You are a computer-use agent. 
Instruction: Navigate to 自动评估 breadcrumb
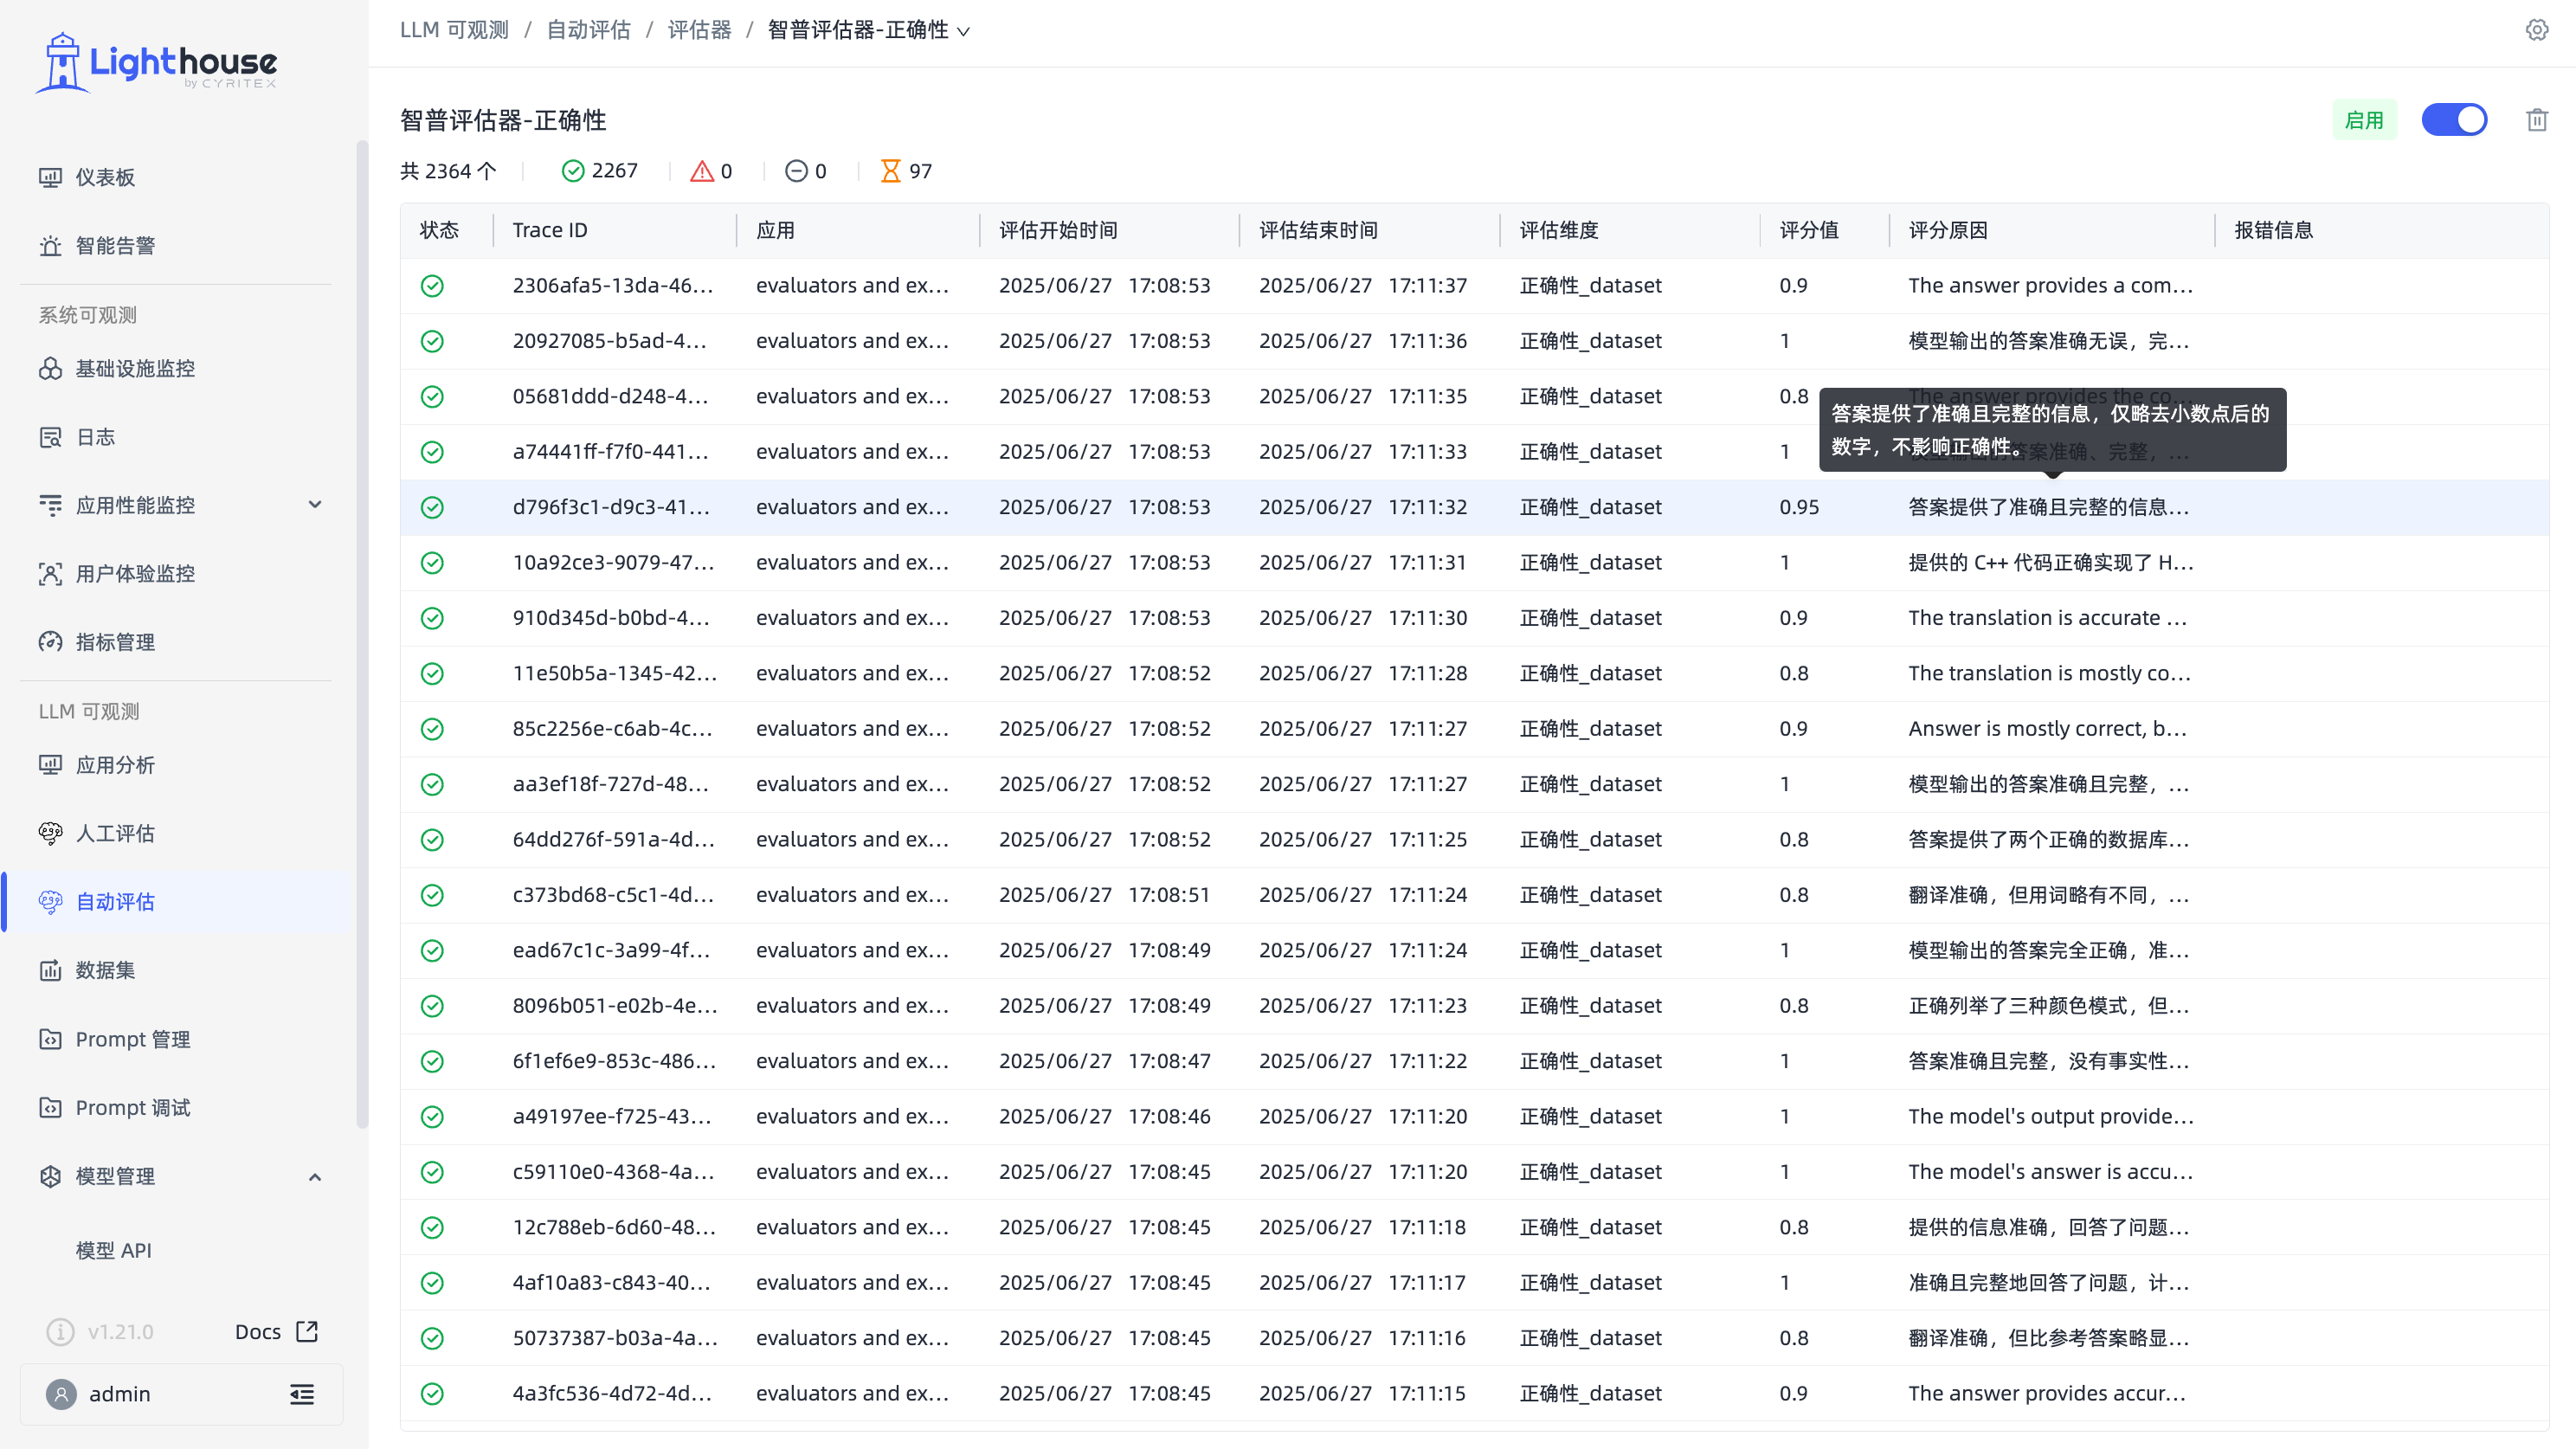[588, 30]
